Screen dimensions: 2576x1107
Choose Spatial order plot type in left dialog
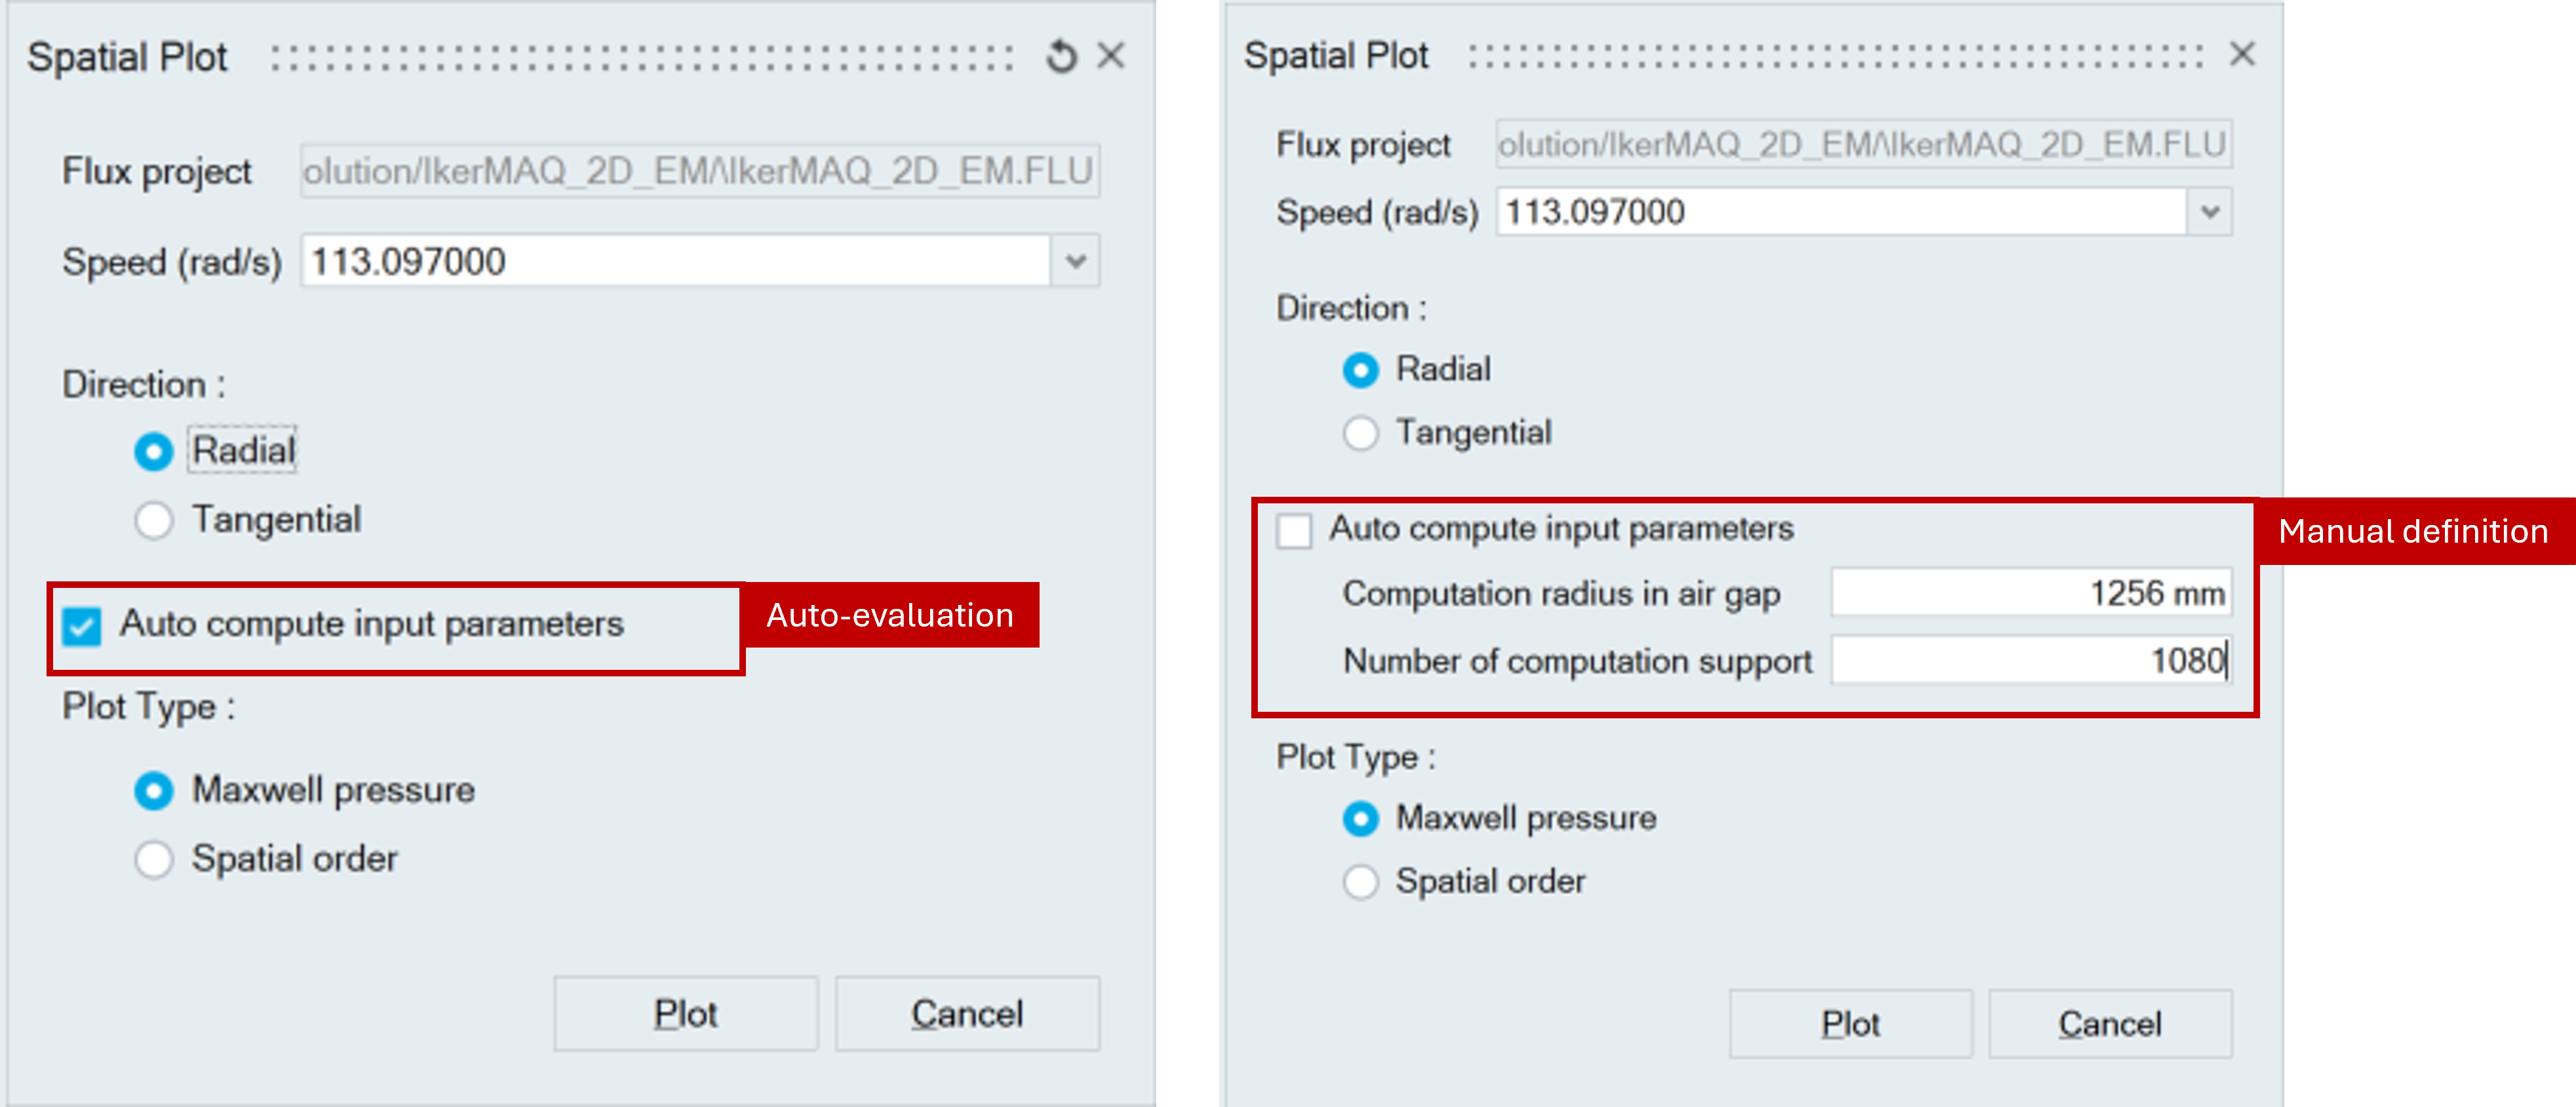[x=154, y=859]
